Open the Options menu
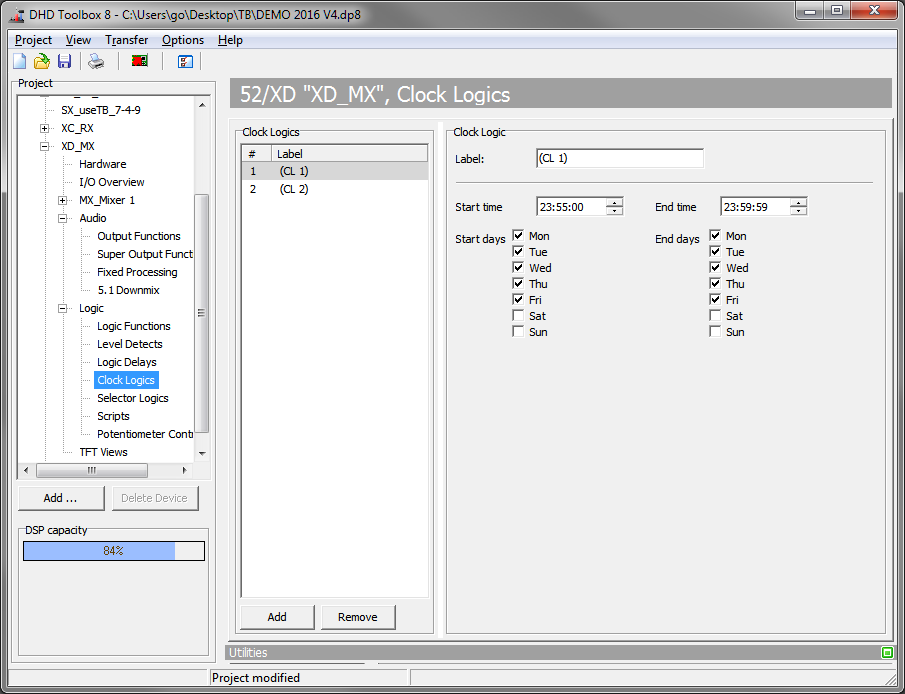 183,40
